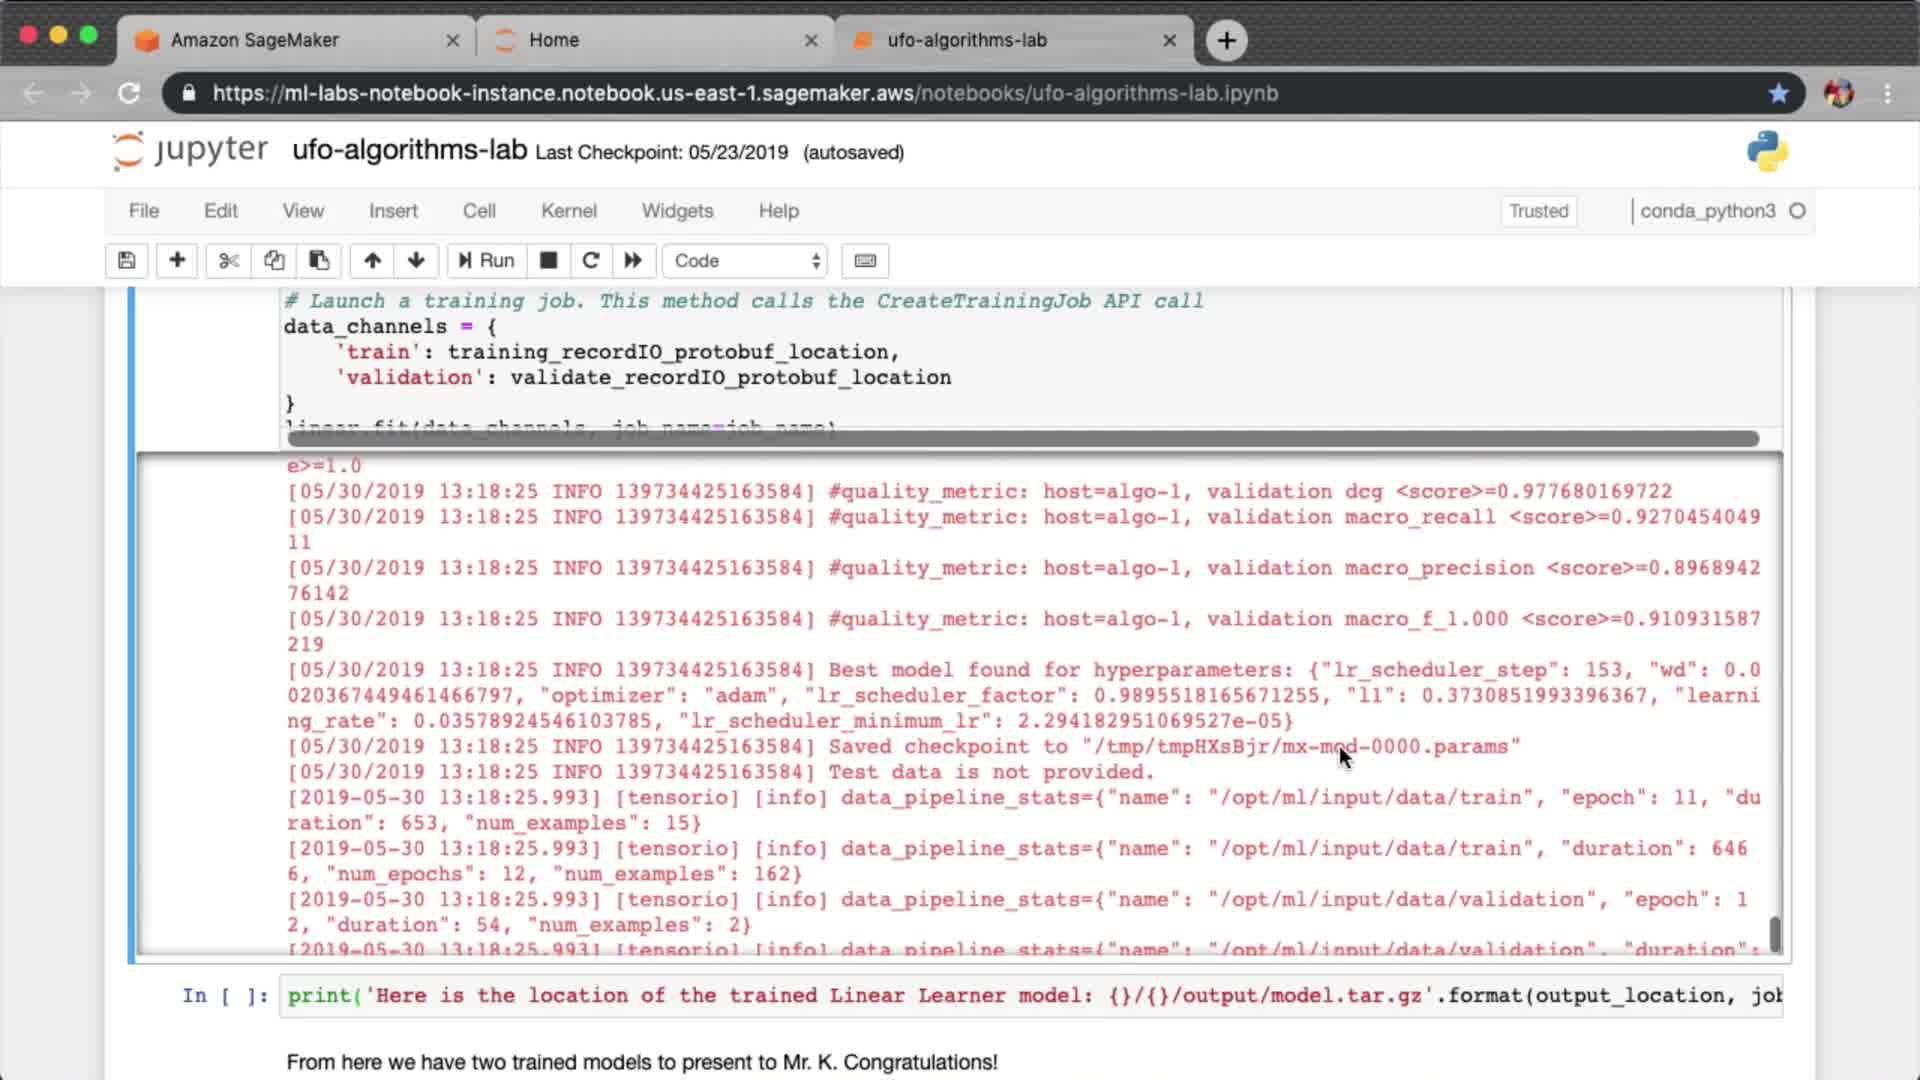Cut selected cells with scissors icon
The image size is (1920, 1080).
click(x=229, y=261)
